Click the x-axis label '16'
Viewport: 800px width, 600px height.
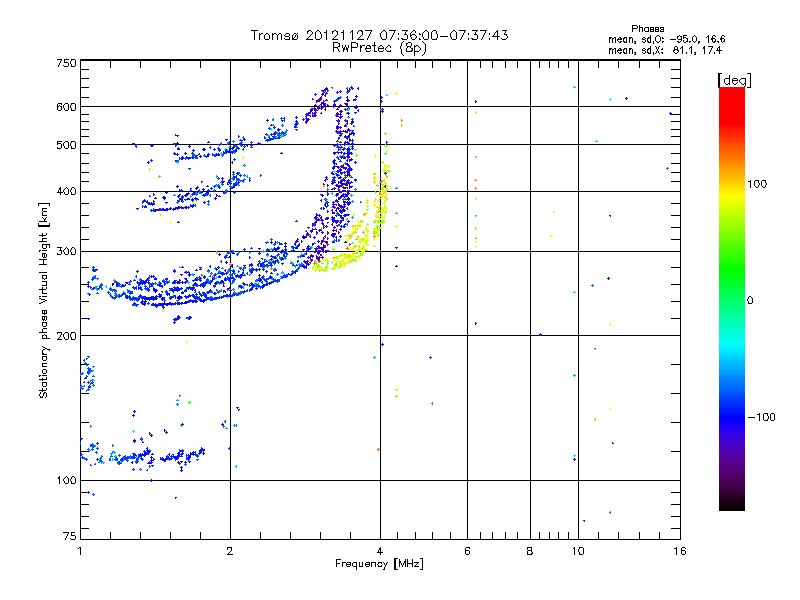[680, 551]
